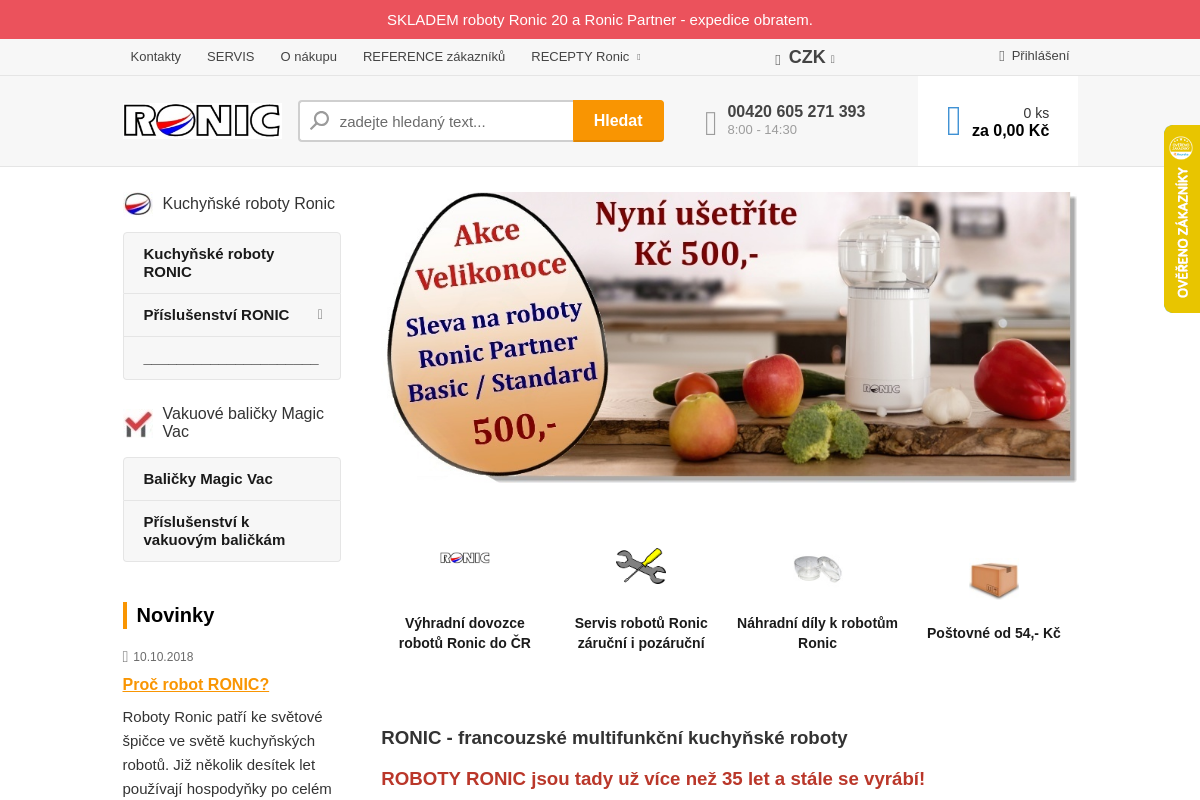Click the RONIC logo in header
Image resolution: width=1200 pixels, height=800 pixels.
coord(202,121)
